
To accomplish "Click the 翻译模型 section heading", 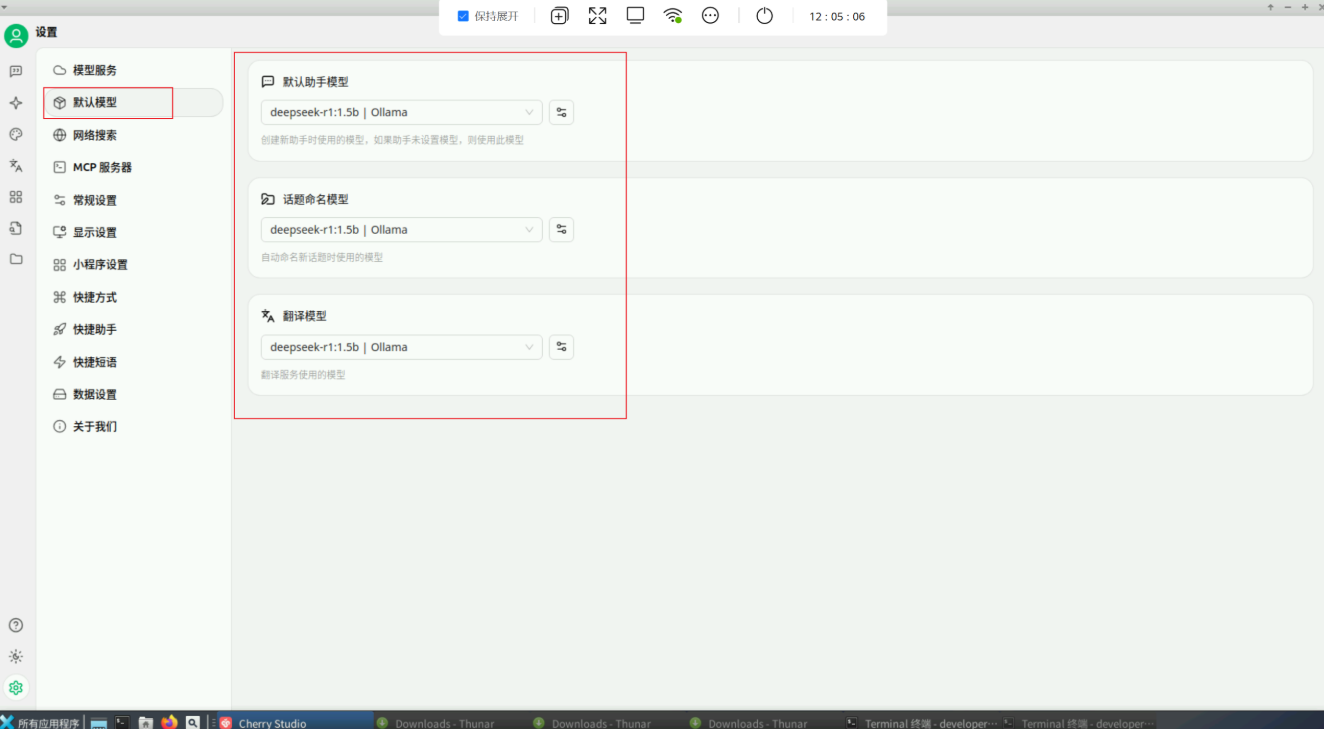I will point(305,316).
